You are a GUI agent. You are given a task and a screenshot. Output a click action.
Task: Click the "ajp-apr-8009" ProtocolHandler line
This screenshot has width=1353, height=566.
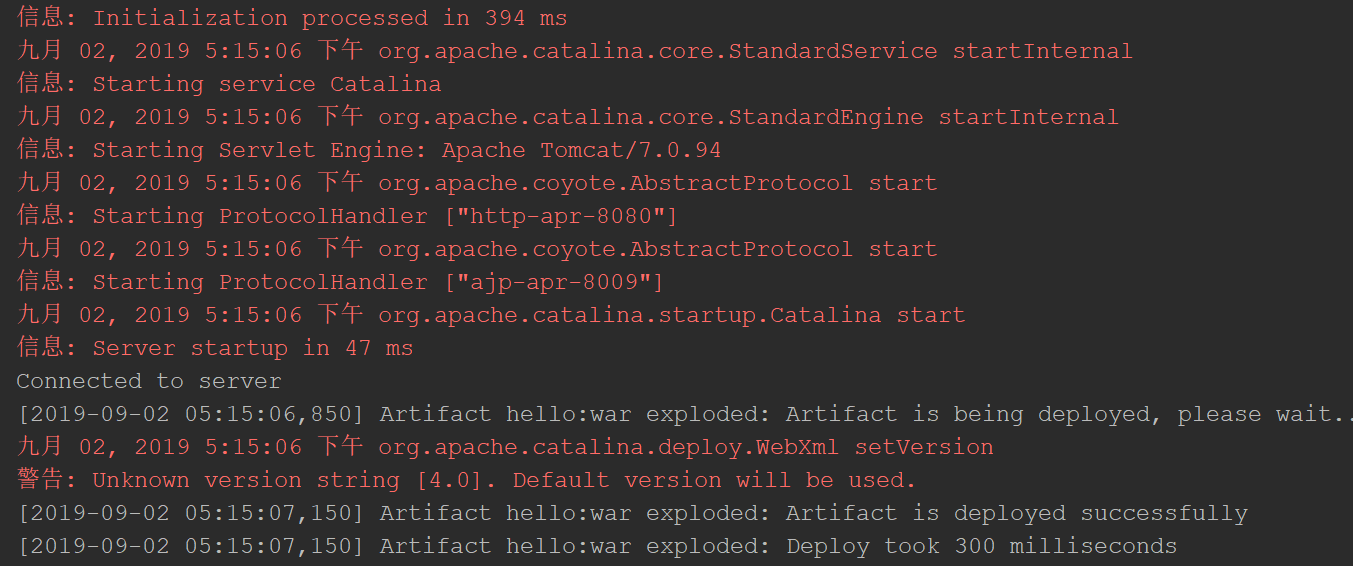click(340, 282)
